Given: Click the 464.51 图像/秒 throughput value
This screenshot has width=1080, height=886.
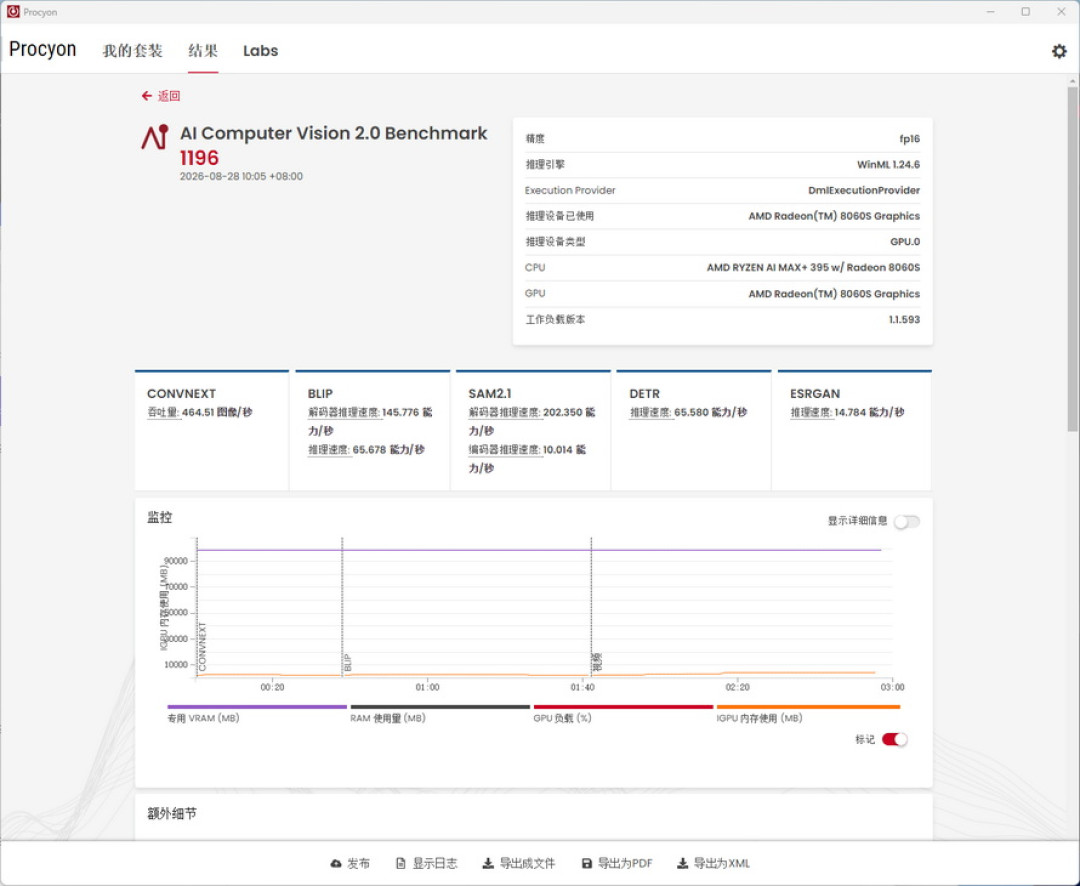Looking at the screenshot, I should [217, 412].
